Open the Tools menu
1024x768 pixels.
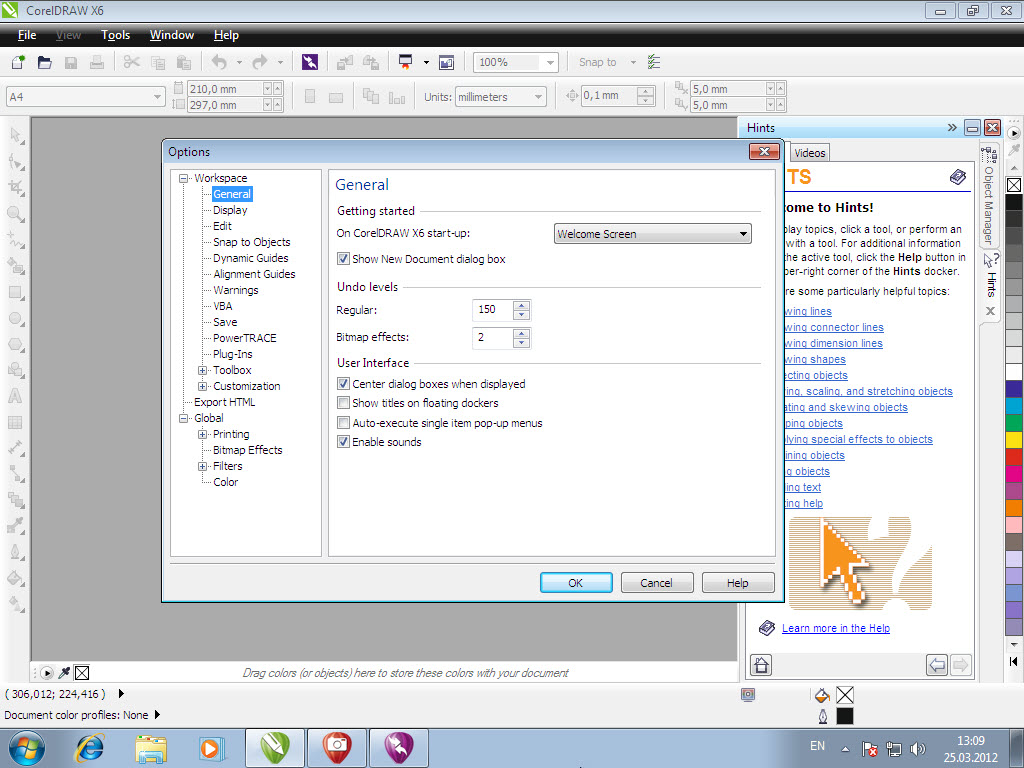[115, 35]
